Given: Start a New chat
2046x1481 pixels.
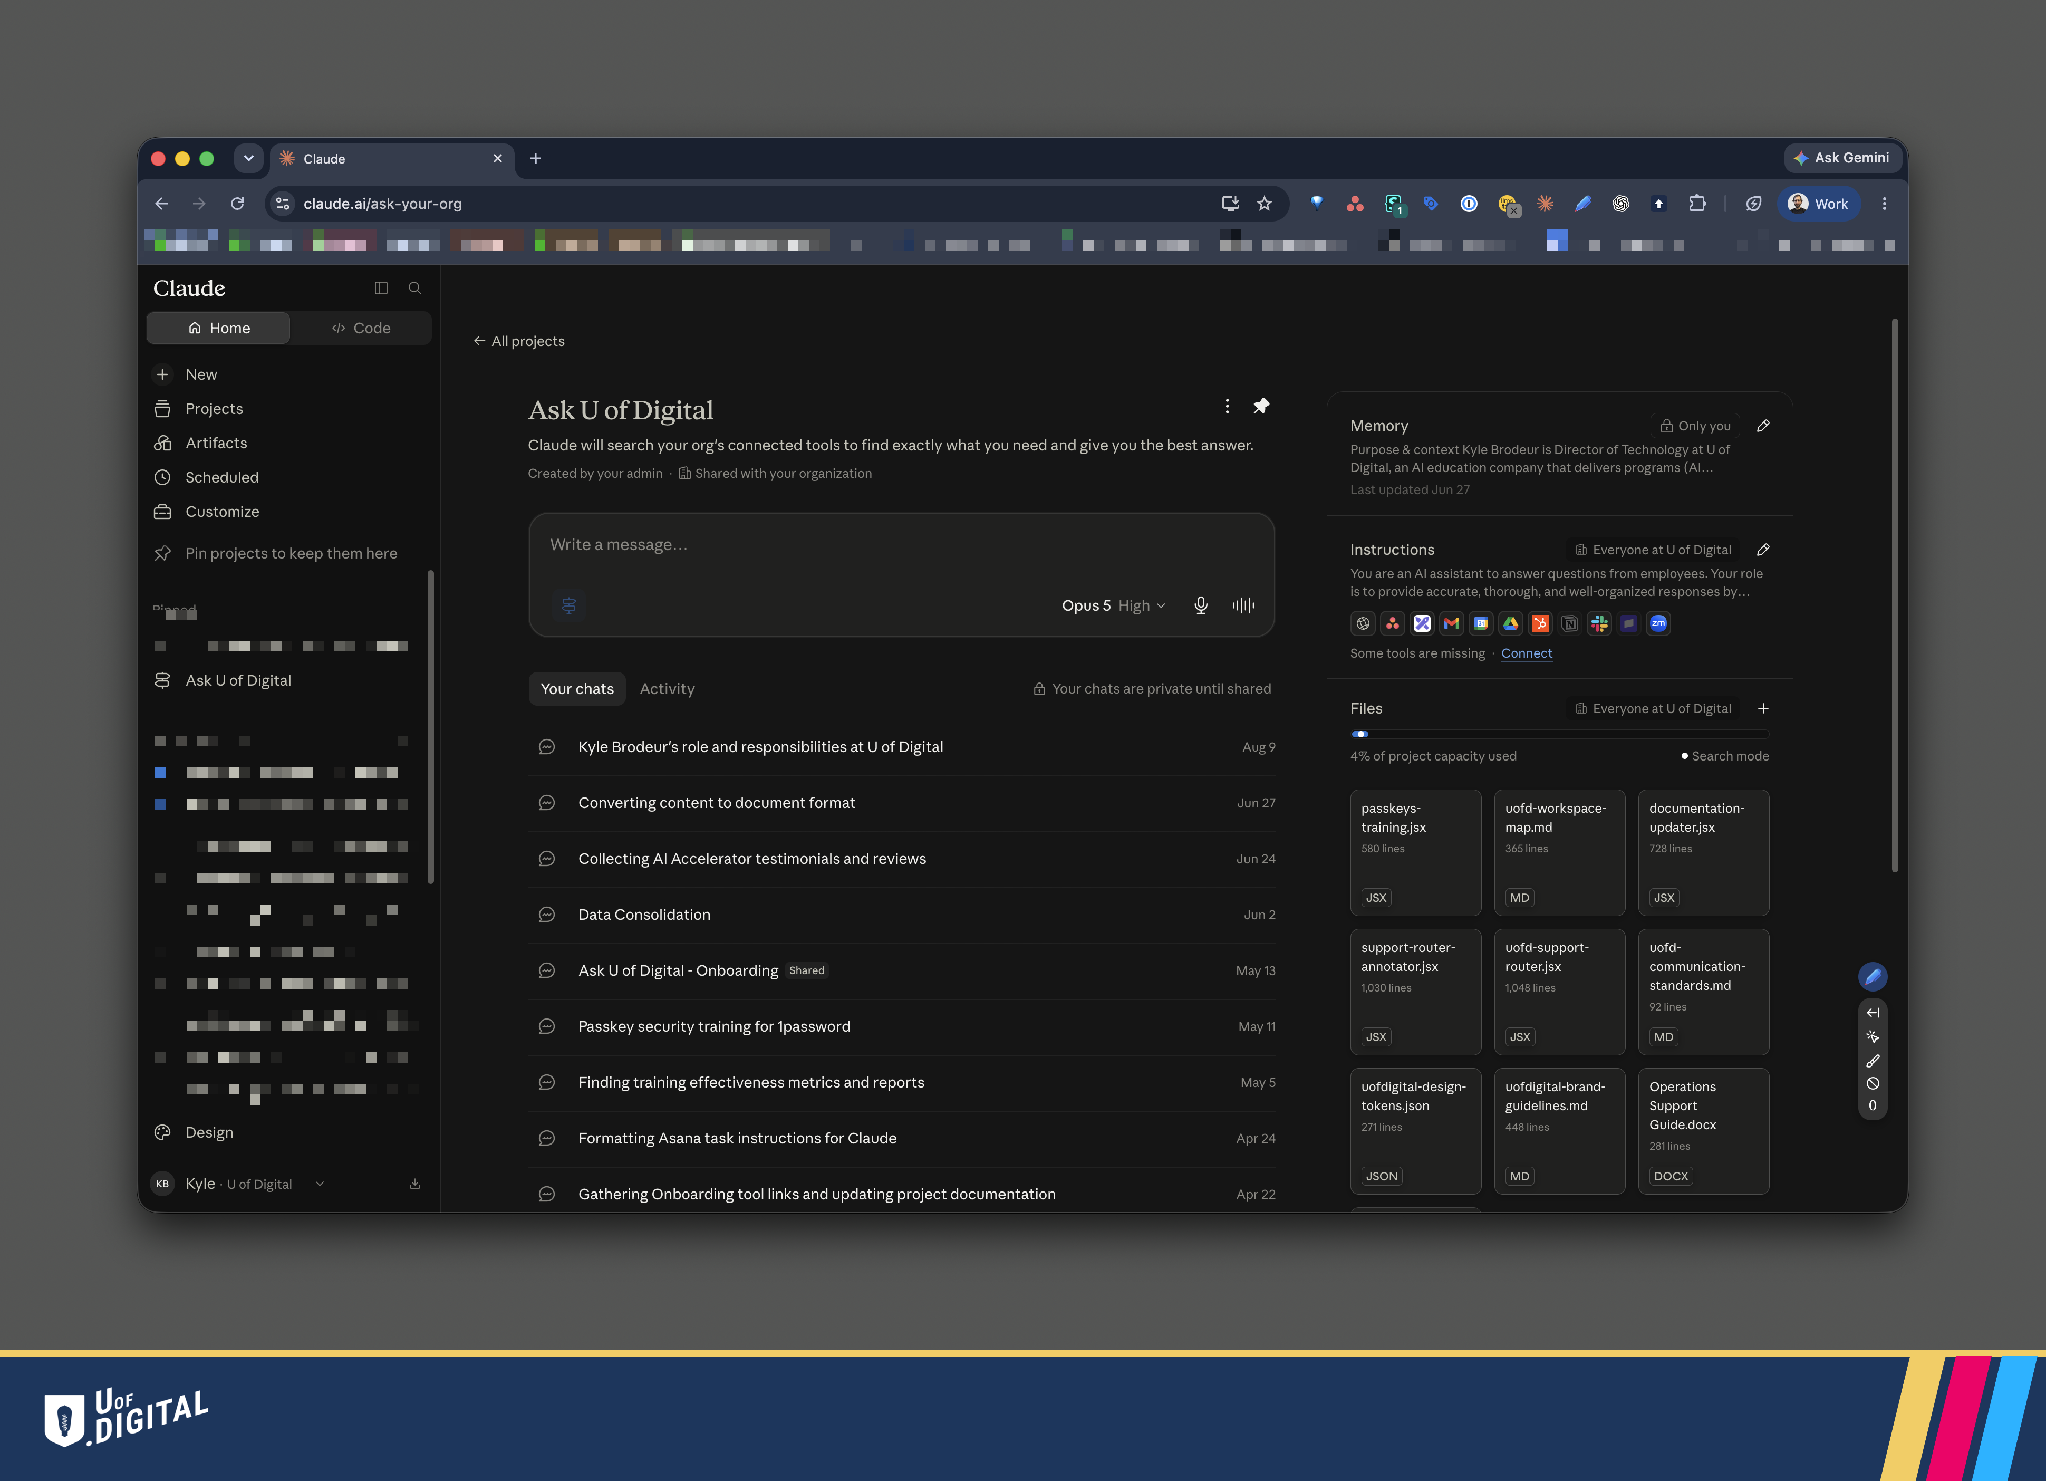Looking at the screenshot, I should (201, 374).
